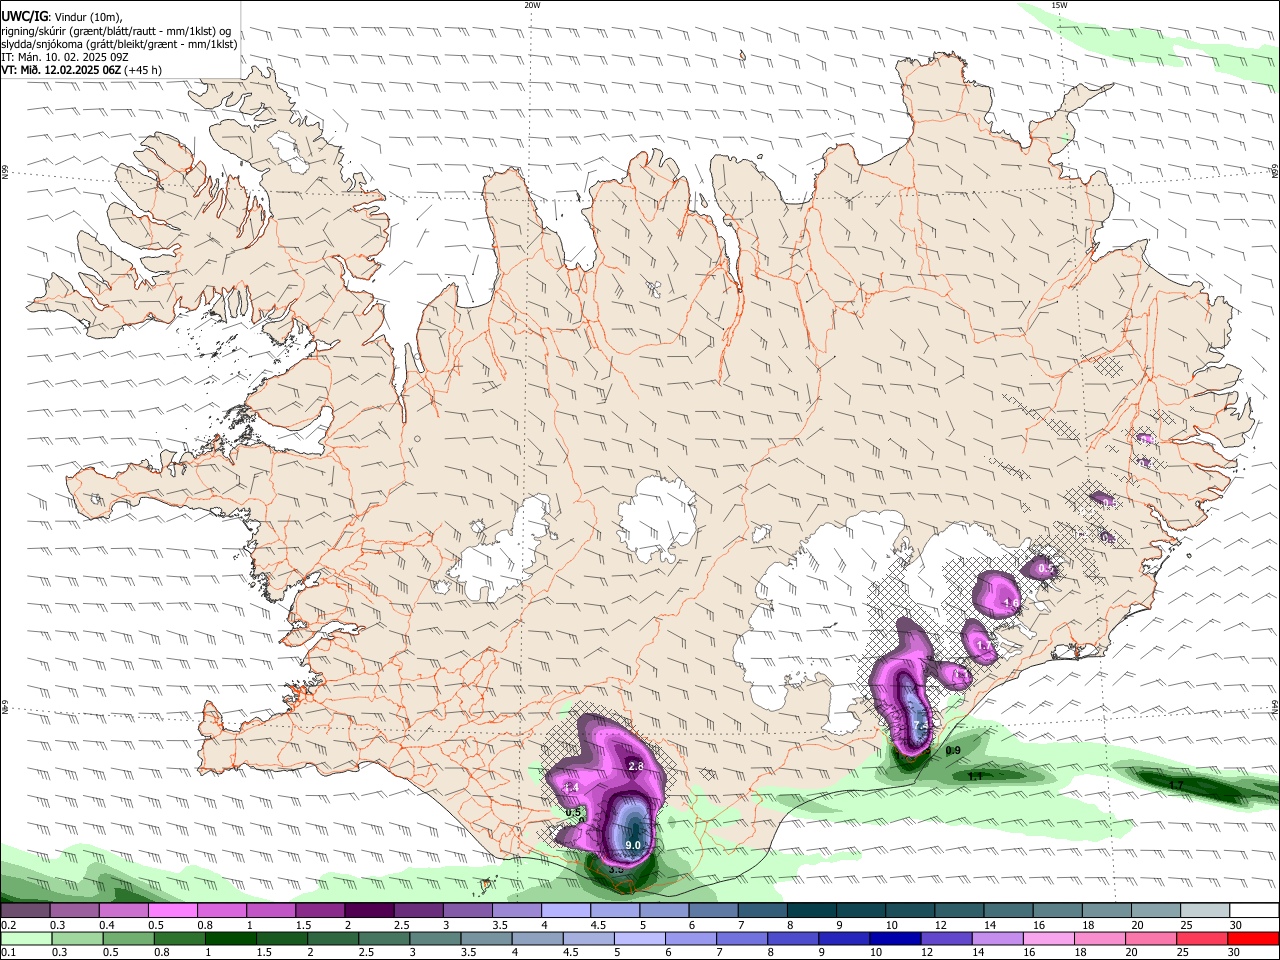Screen dimensions: 1280x960
Task: Click the "3.5" rain value below the 9.0 maximum
Action: (616, 869)
